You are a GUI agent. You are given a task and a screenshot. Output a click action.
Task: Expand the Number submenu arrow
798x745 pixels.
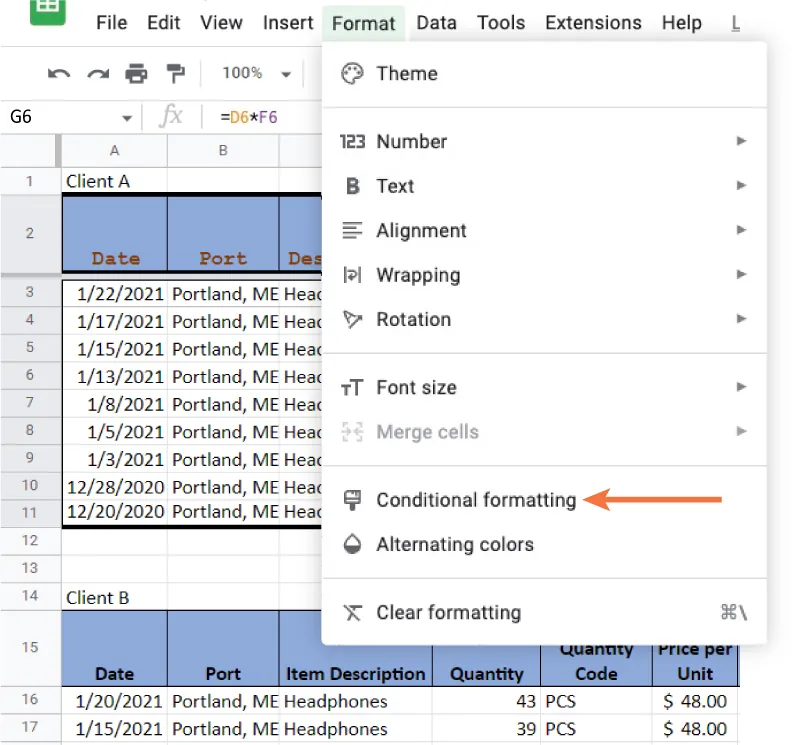[741, 141]
